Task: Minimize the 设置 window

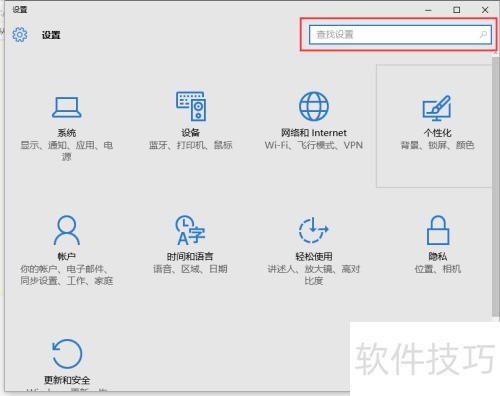Action: [428, 10]
